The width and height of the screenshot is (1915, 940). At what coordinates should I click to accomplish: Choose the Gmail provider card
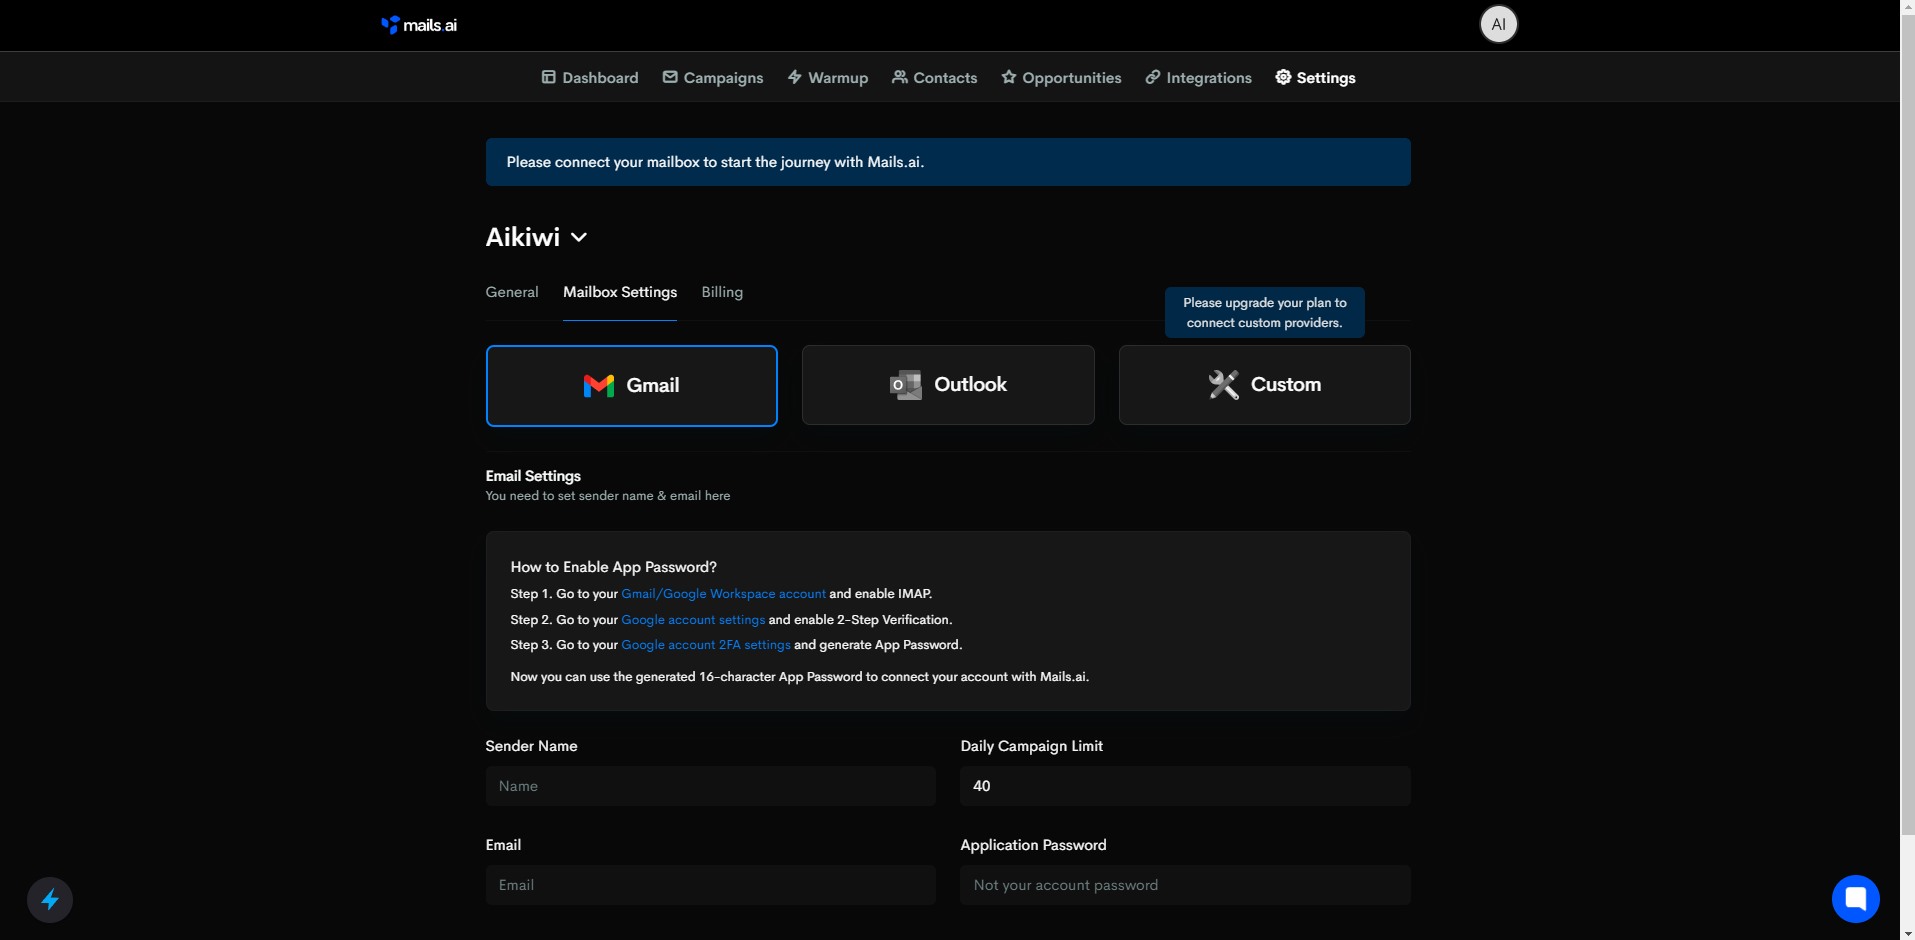(632, 386)
